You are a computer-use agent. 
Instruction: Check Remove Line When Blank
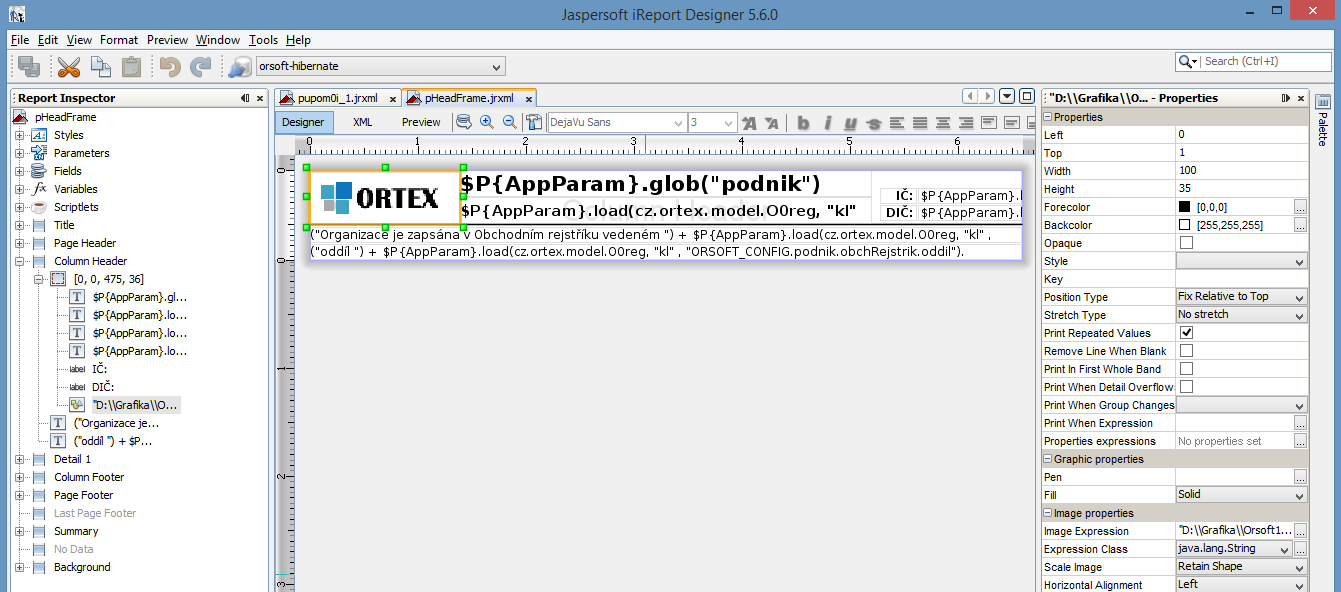pyautogui.click(x=1186, y=351)
